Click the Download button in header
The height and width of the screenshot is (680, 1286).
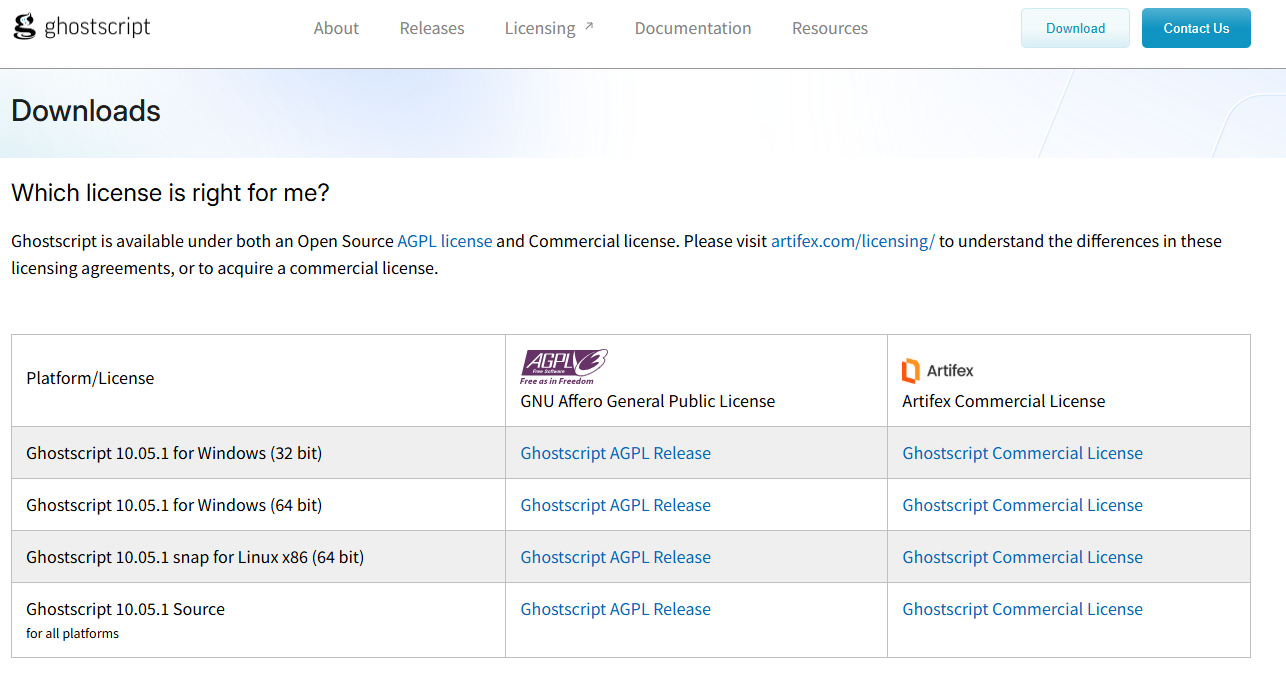1075,28
